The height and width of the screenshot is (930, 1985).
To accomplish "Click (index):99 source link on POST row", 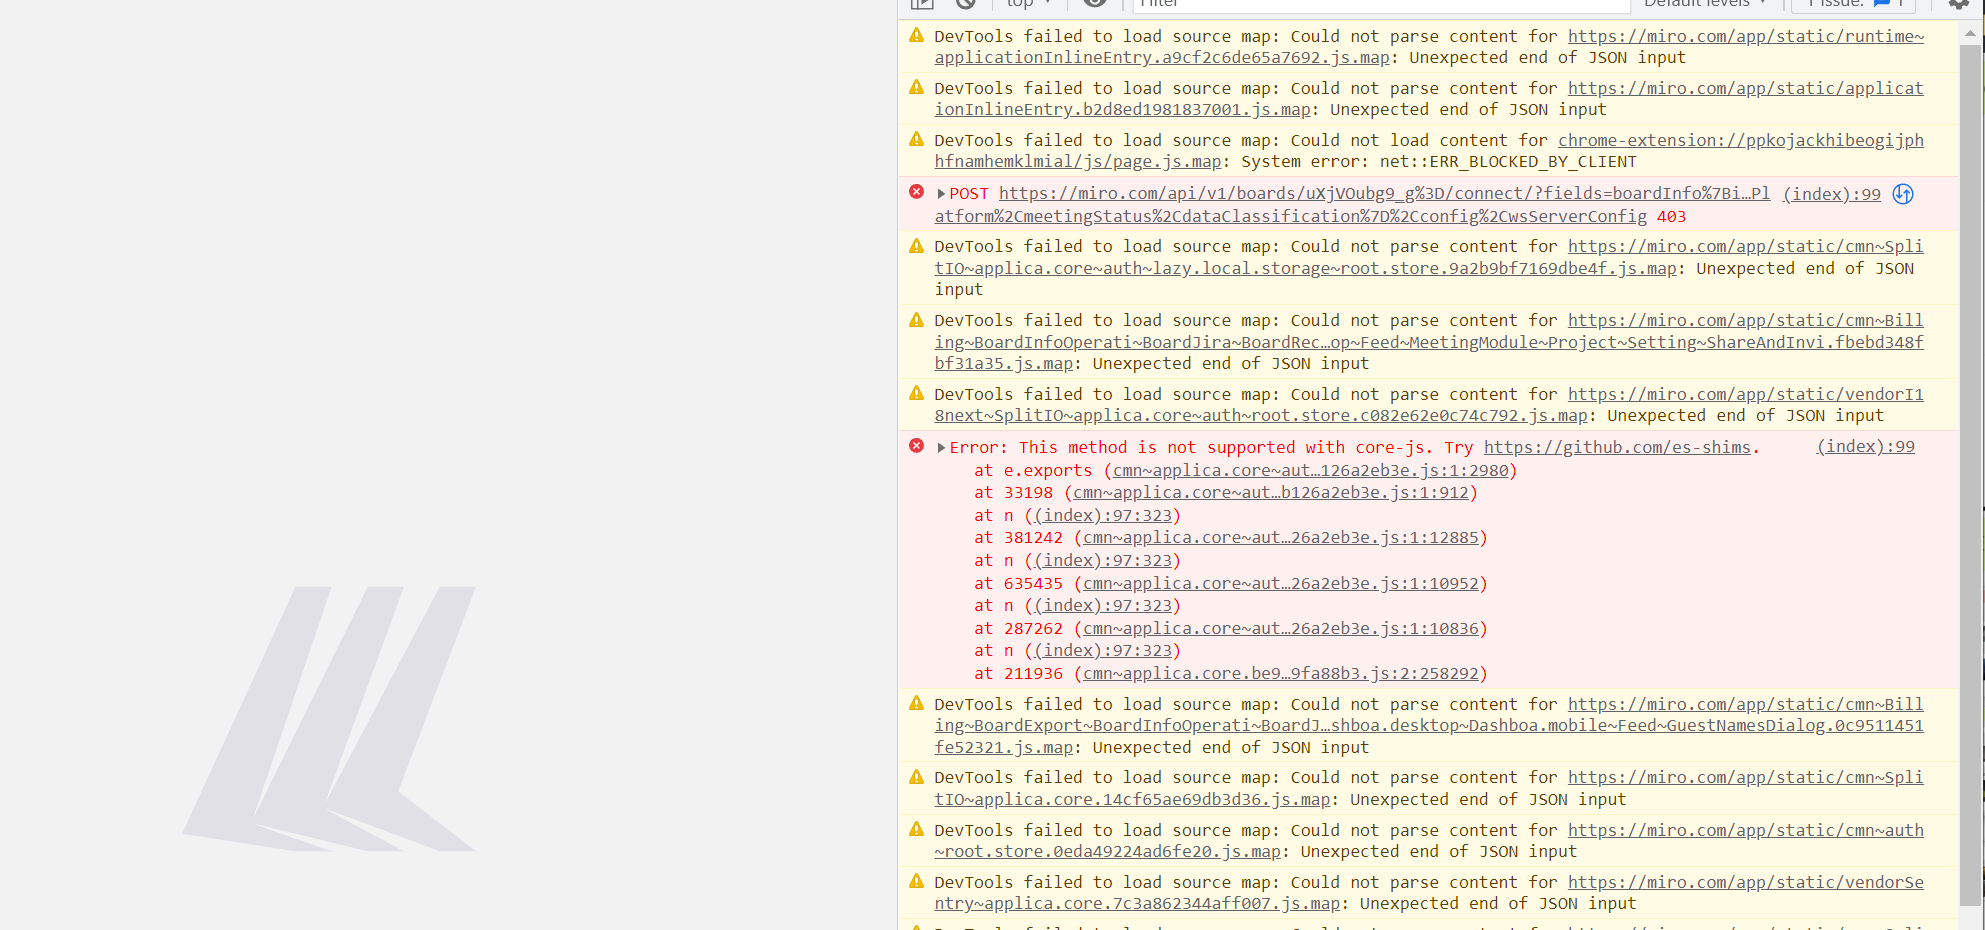I will click(1832, 194).
